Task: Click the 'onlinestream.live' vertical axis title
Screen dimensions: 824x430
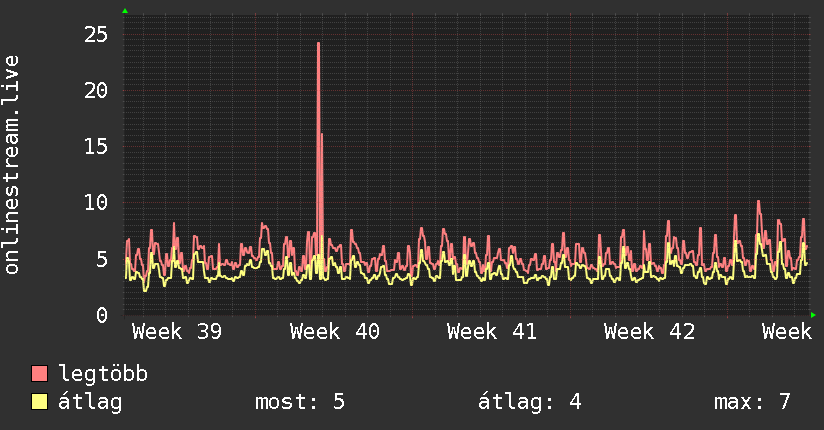Action: click(12, 165)
